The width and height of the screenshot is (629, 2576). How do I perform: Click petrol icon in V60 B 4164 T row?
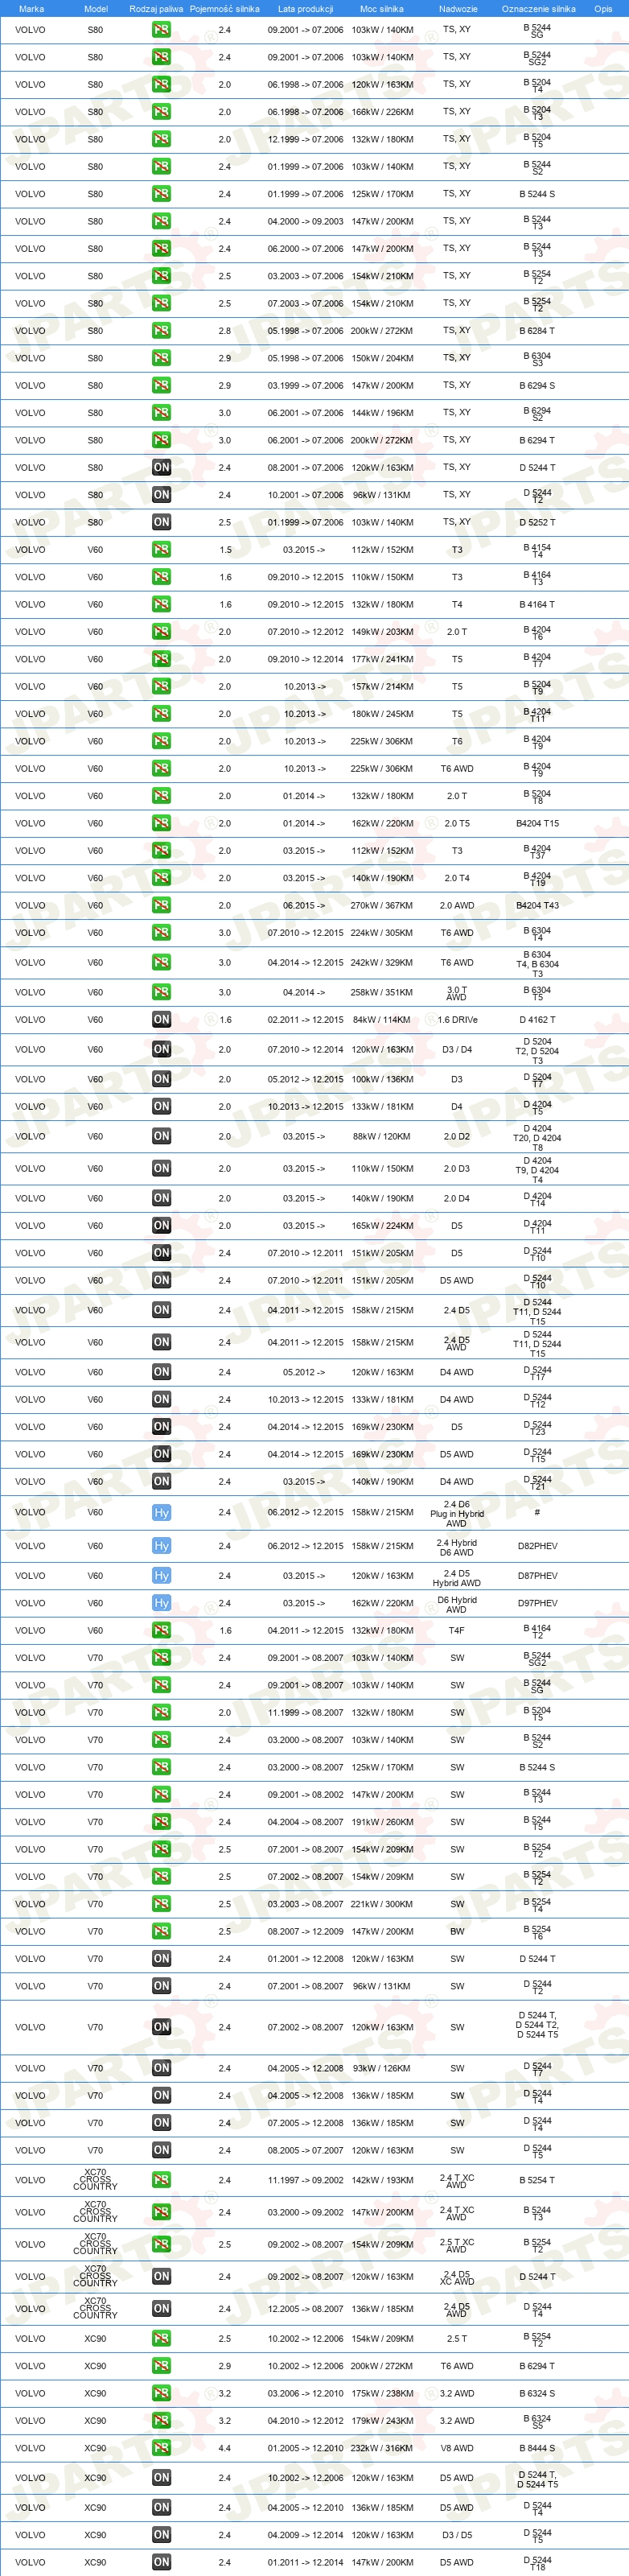pyautogui.click(x=161, y=604)
